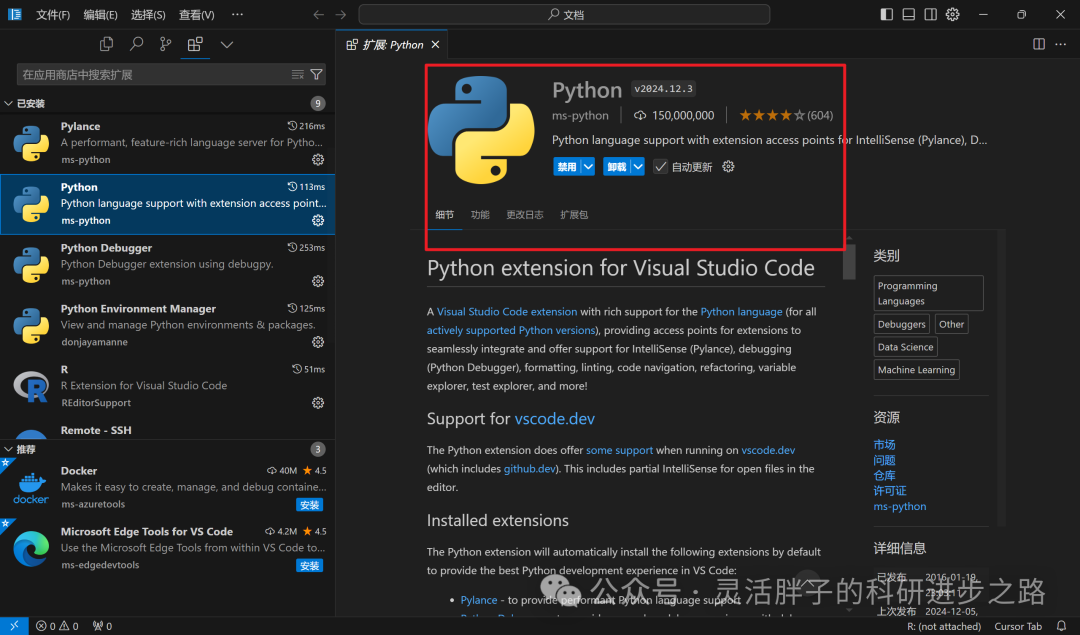Open the Explorer files icon
The image size is (1080, 635).
pyautogui.click(x=106, y=44)
